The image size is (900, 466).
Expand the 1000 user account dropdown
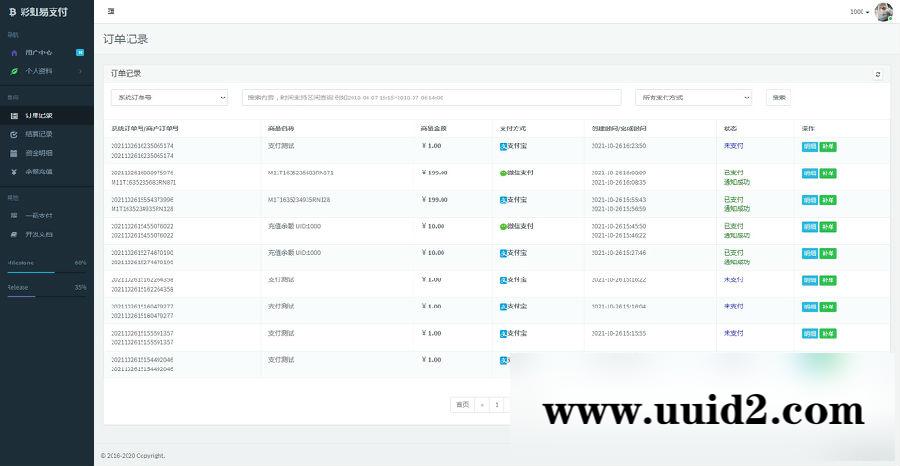click(859, 12)
